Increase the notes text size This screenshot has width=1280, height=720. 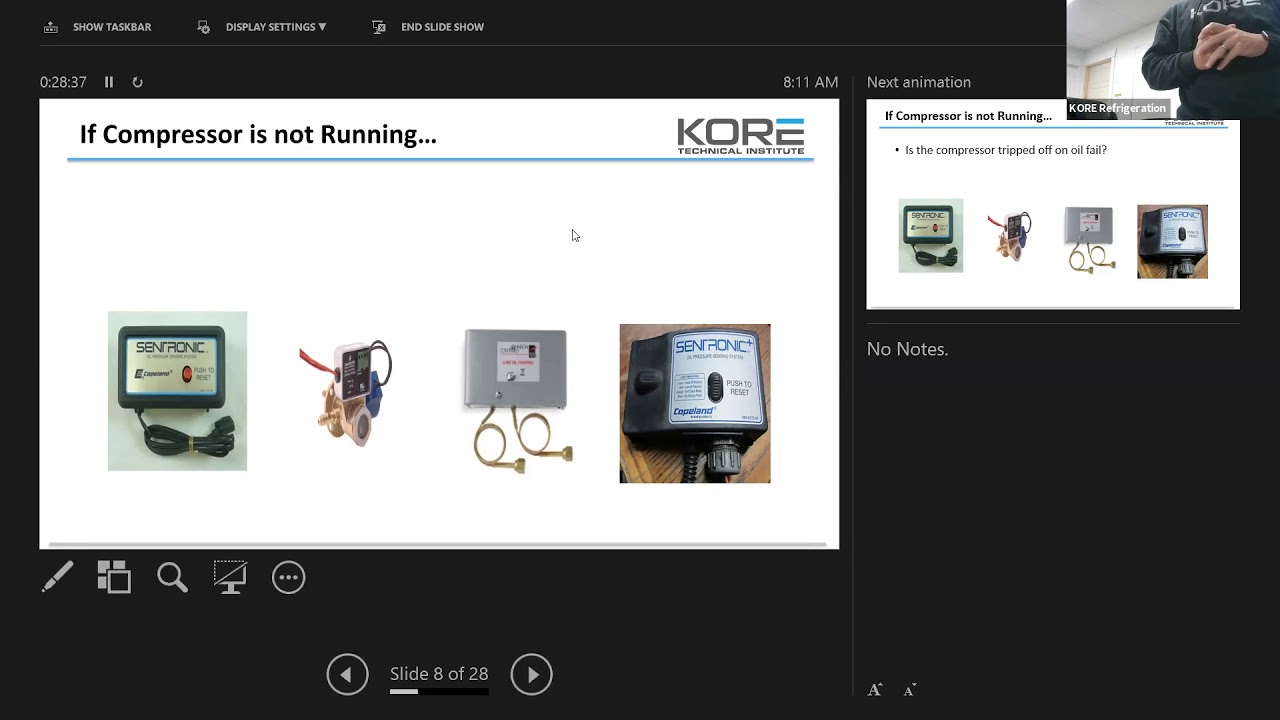pyautogui.click(x=875, y=690)
